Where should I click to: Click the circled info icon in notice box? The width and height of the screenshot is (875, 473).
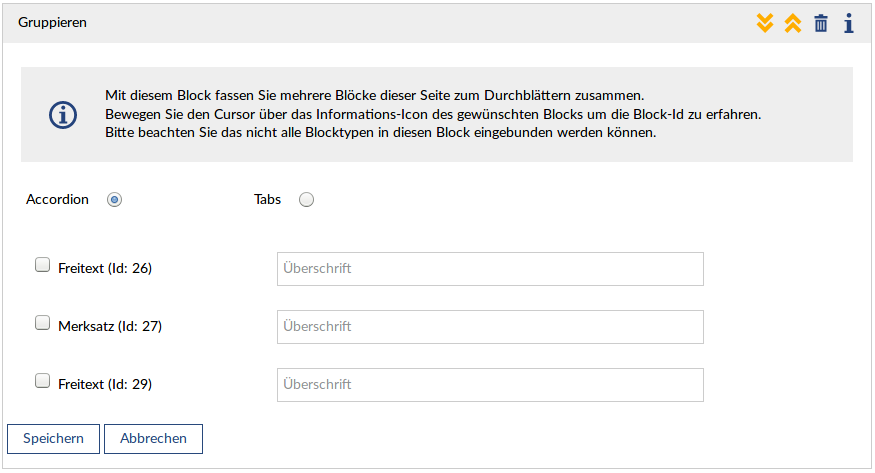(63, 115)
